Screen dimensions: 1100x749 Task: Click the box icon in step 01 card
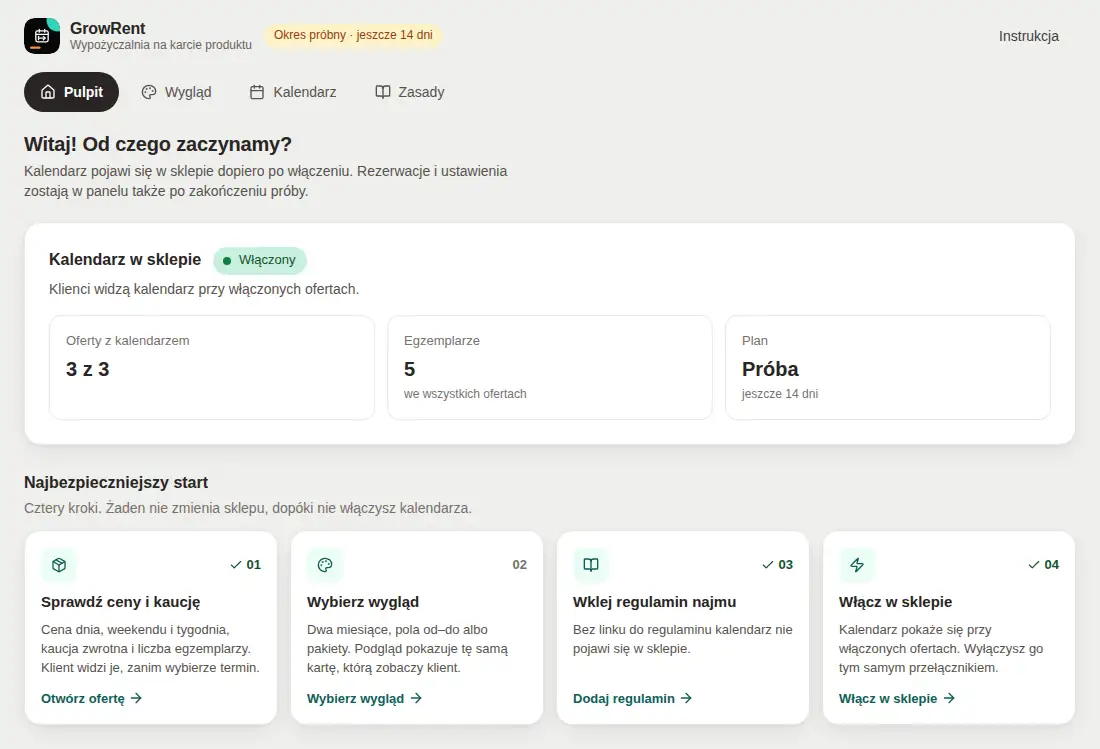point(59,565)
